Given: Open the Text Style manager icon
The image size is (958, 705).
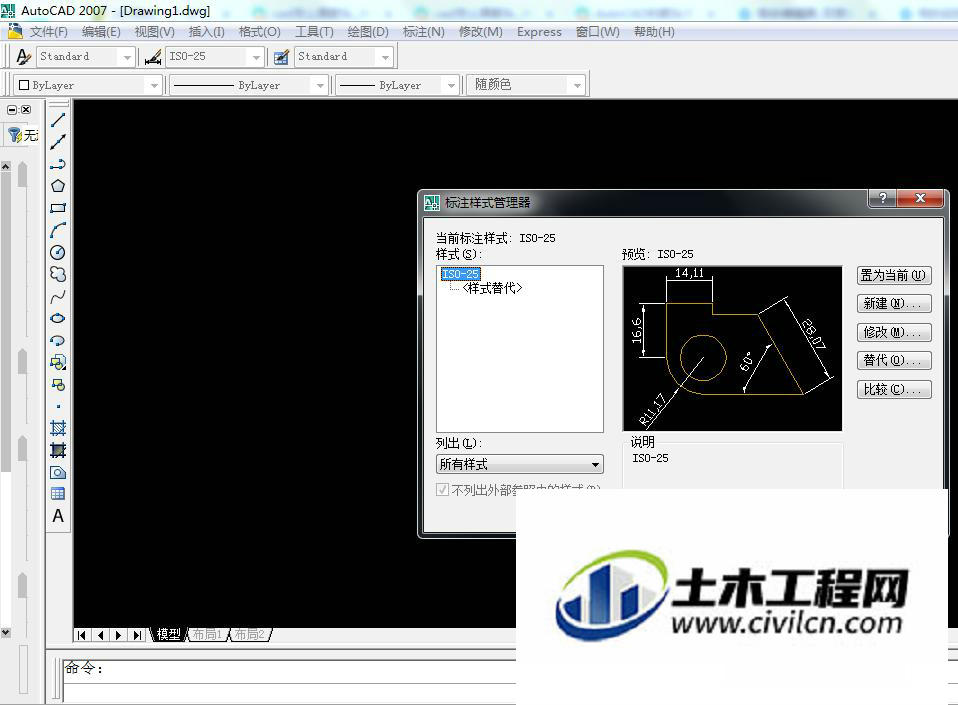Looking at the screenshot, I should pyautogui.click(x=23, y=57).
